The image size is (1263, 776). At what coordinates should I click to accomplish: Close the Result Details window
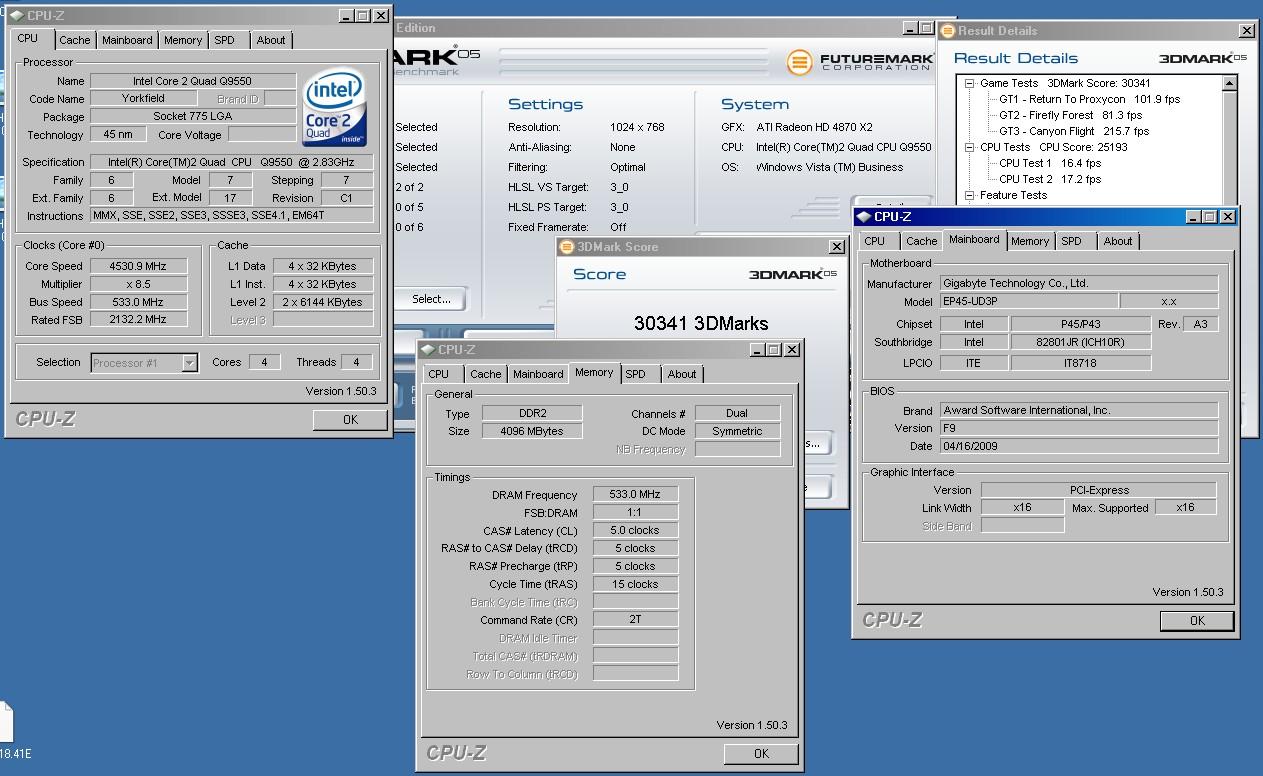1247,31
